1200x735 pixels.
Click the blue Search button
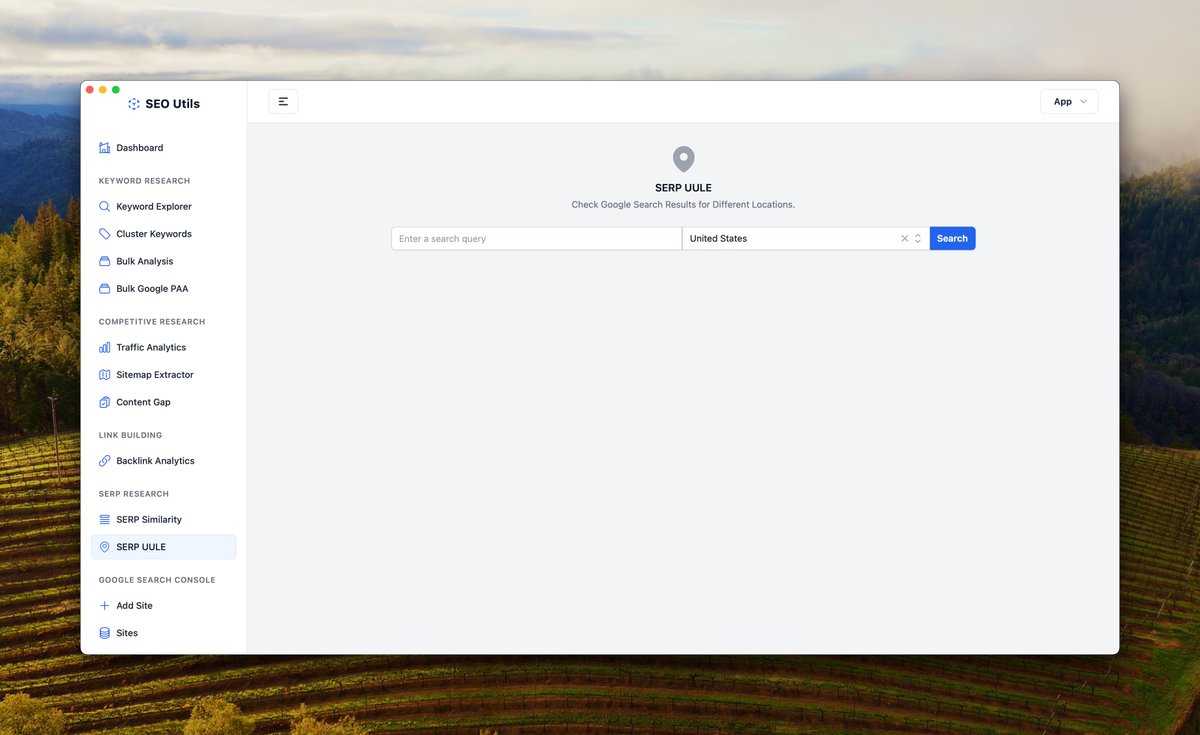point(952,239)
